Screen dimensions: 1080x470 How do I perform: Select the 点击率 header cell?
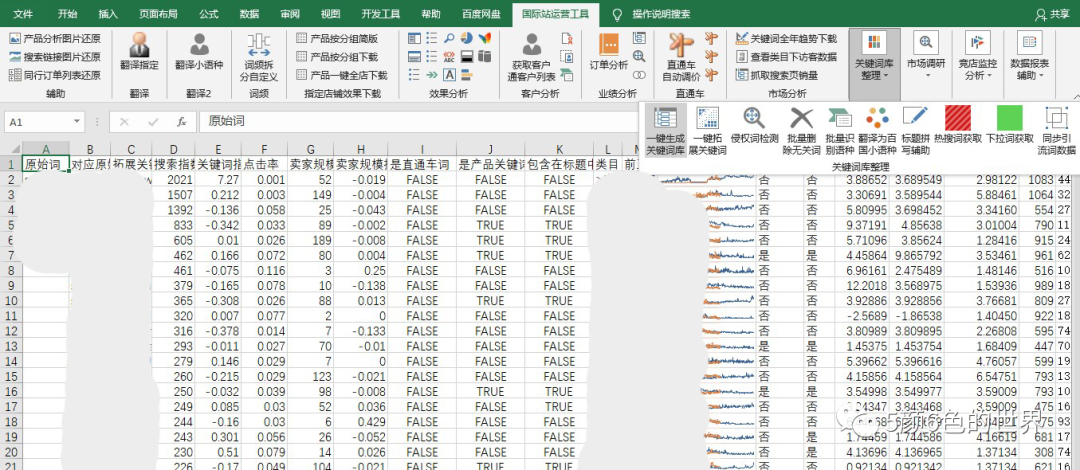tap(264, 165)
